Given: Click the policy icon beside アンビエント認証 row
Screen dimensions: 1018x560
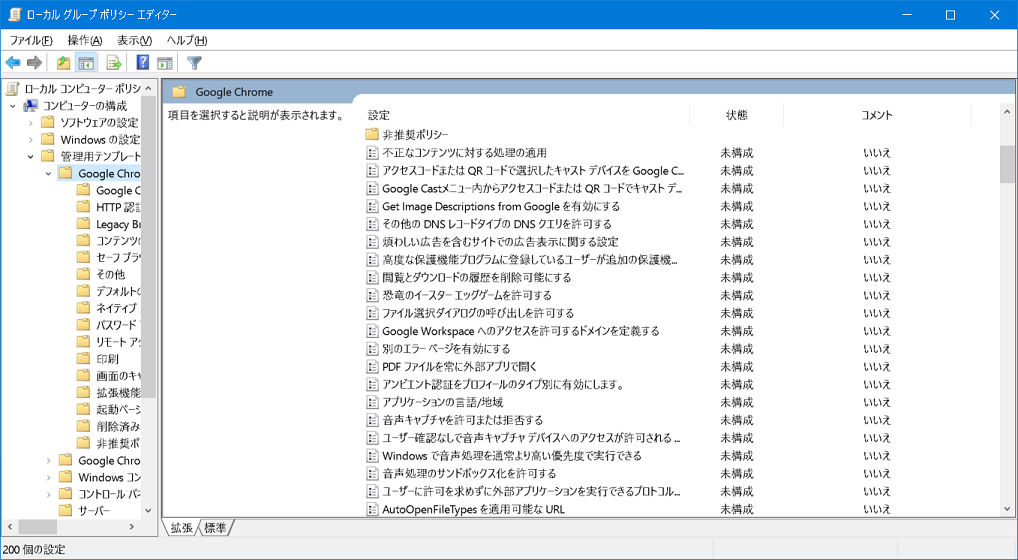Looking at the screenshot, I should 372,384.
